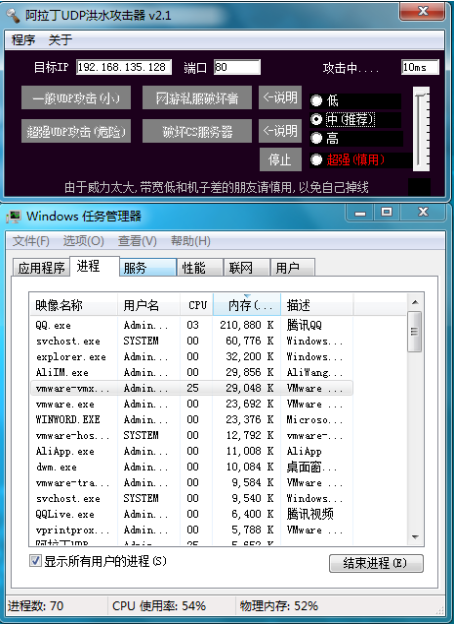Click the process list scroll-down arrow

(415, 537)
